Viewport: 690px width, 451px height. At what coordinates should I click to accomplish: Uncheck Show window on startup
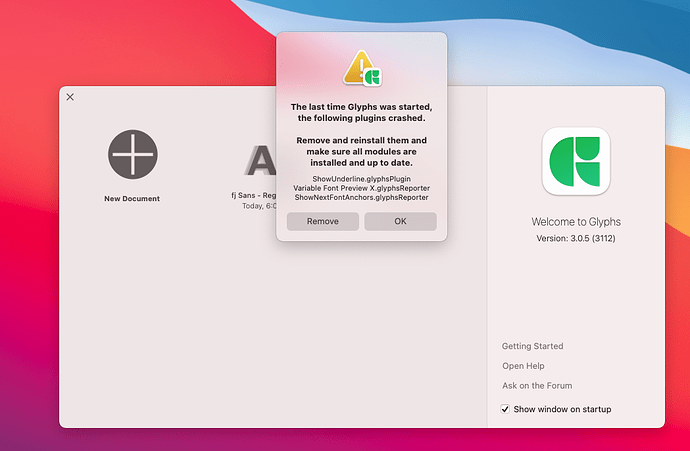(x=505, y=409)
